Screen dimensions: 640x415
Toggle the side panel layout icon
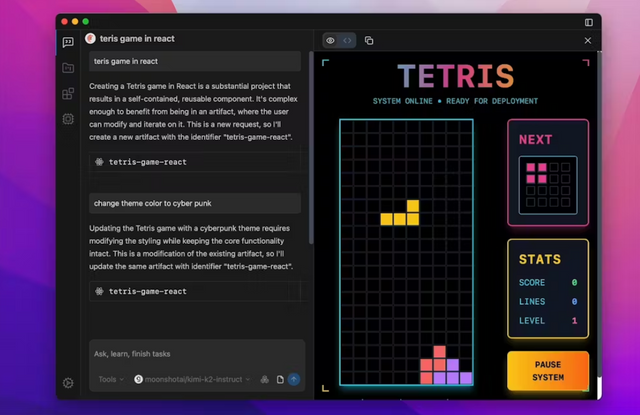point(589,22)
